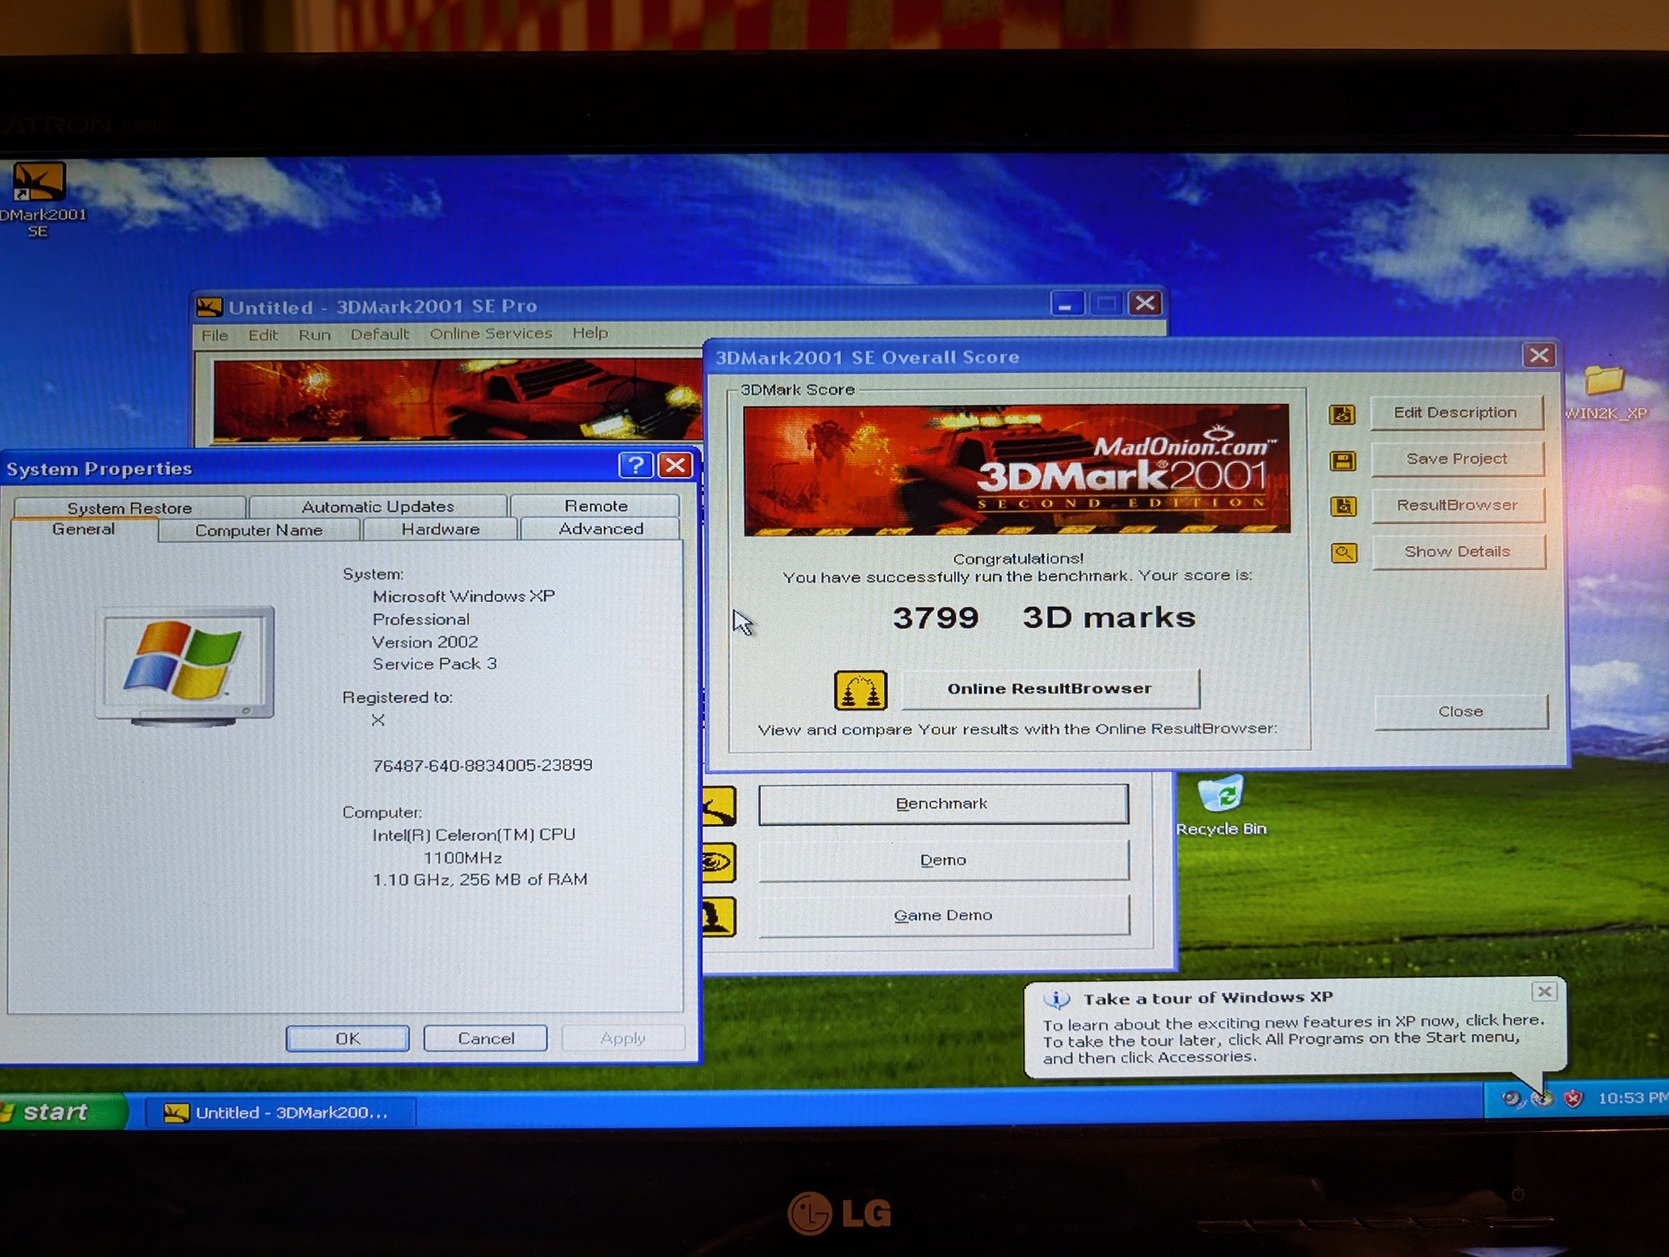The image size is (1669, 1257).
Task: Open the WIN2K_XP folder on desktop
Action: 1604,391
